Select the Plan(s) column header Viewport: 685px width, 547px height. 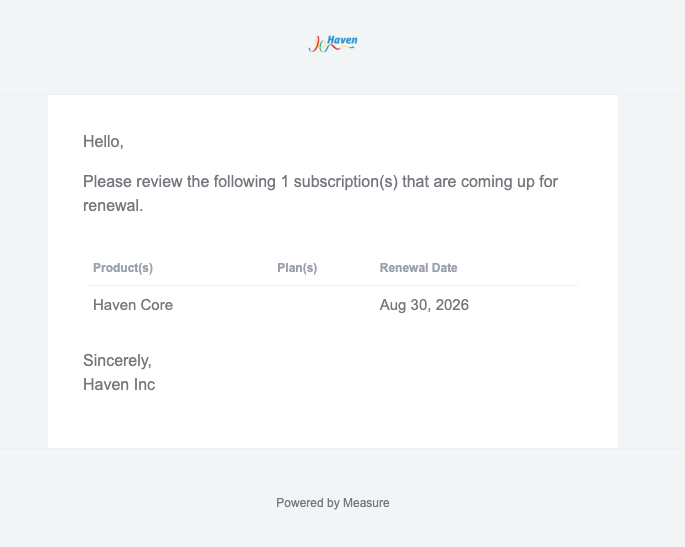tap(297, 268)
